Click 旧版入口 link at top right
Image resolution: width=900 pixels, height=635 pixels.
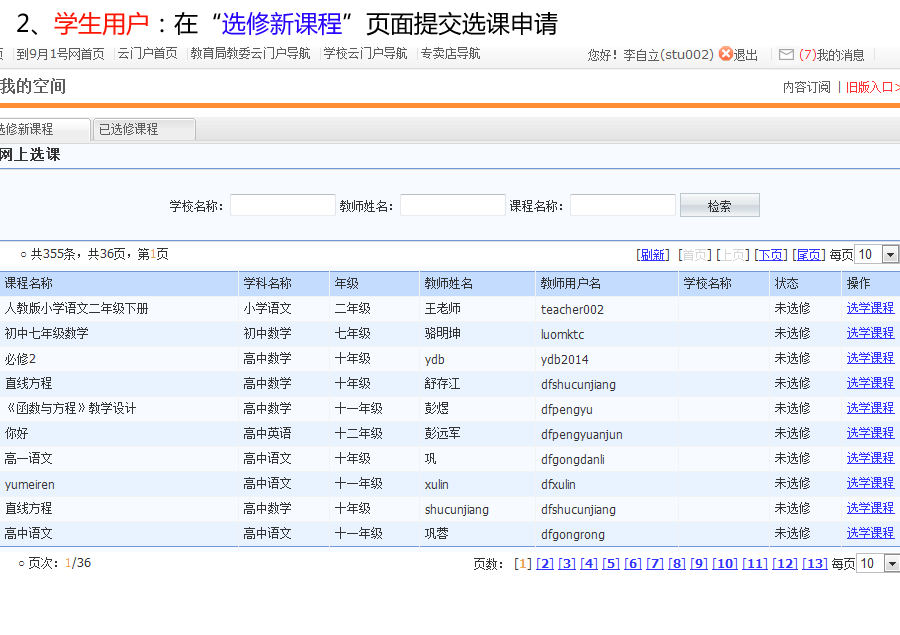tap(870, 87)
